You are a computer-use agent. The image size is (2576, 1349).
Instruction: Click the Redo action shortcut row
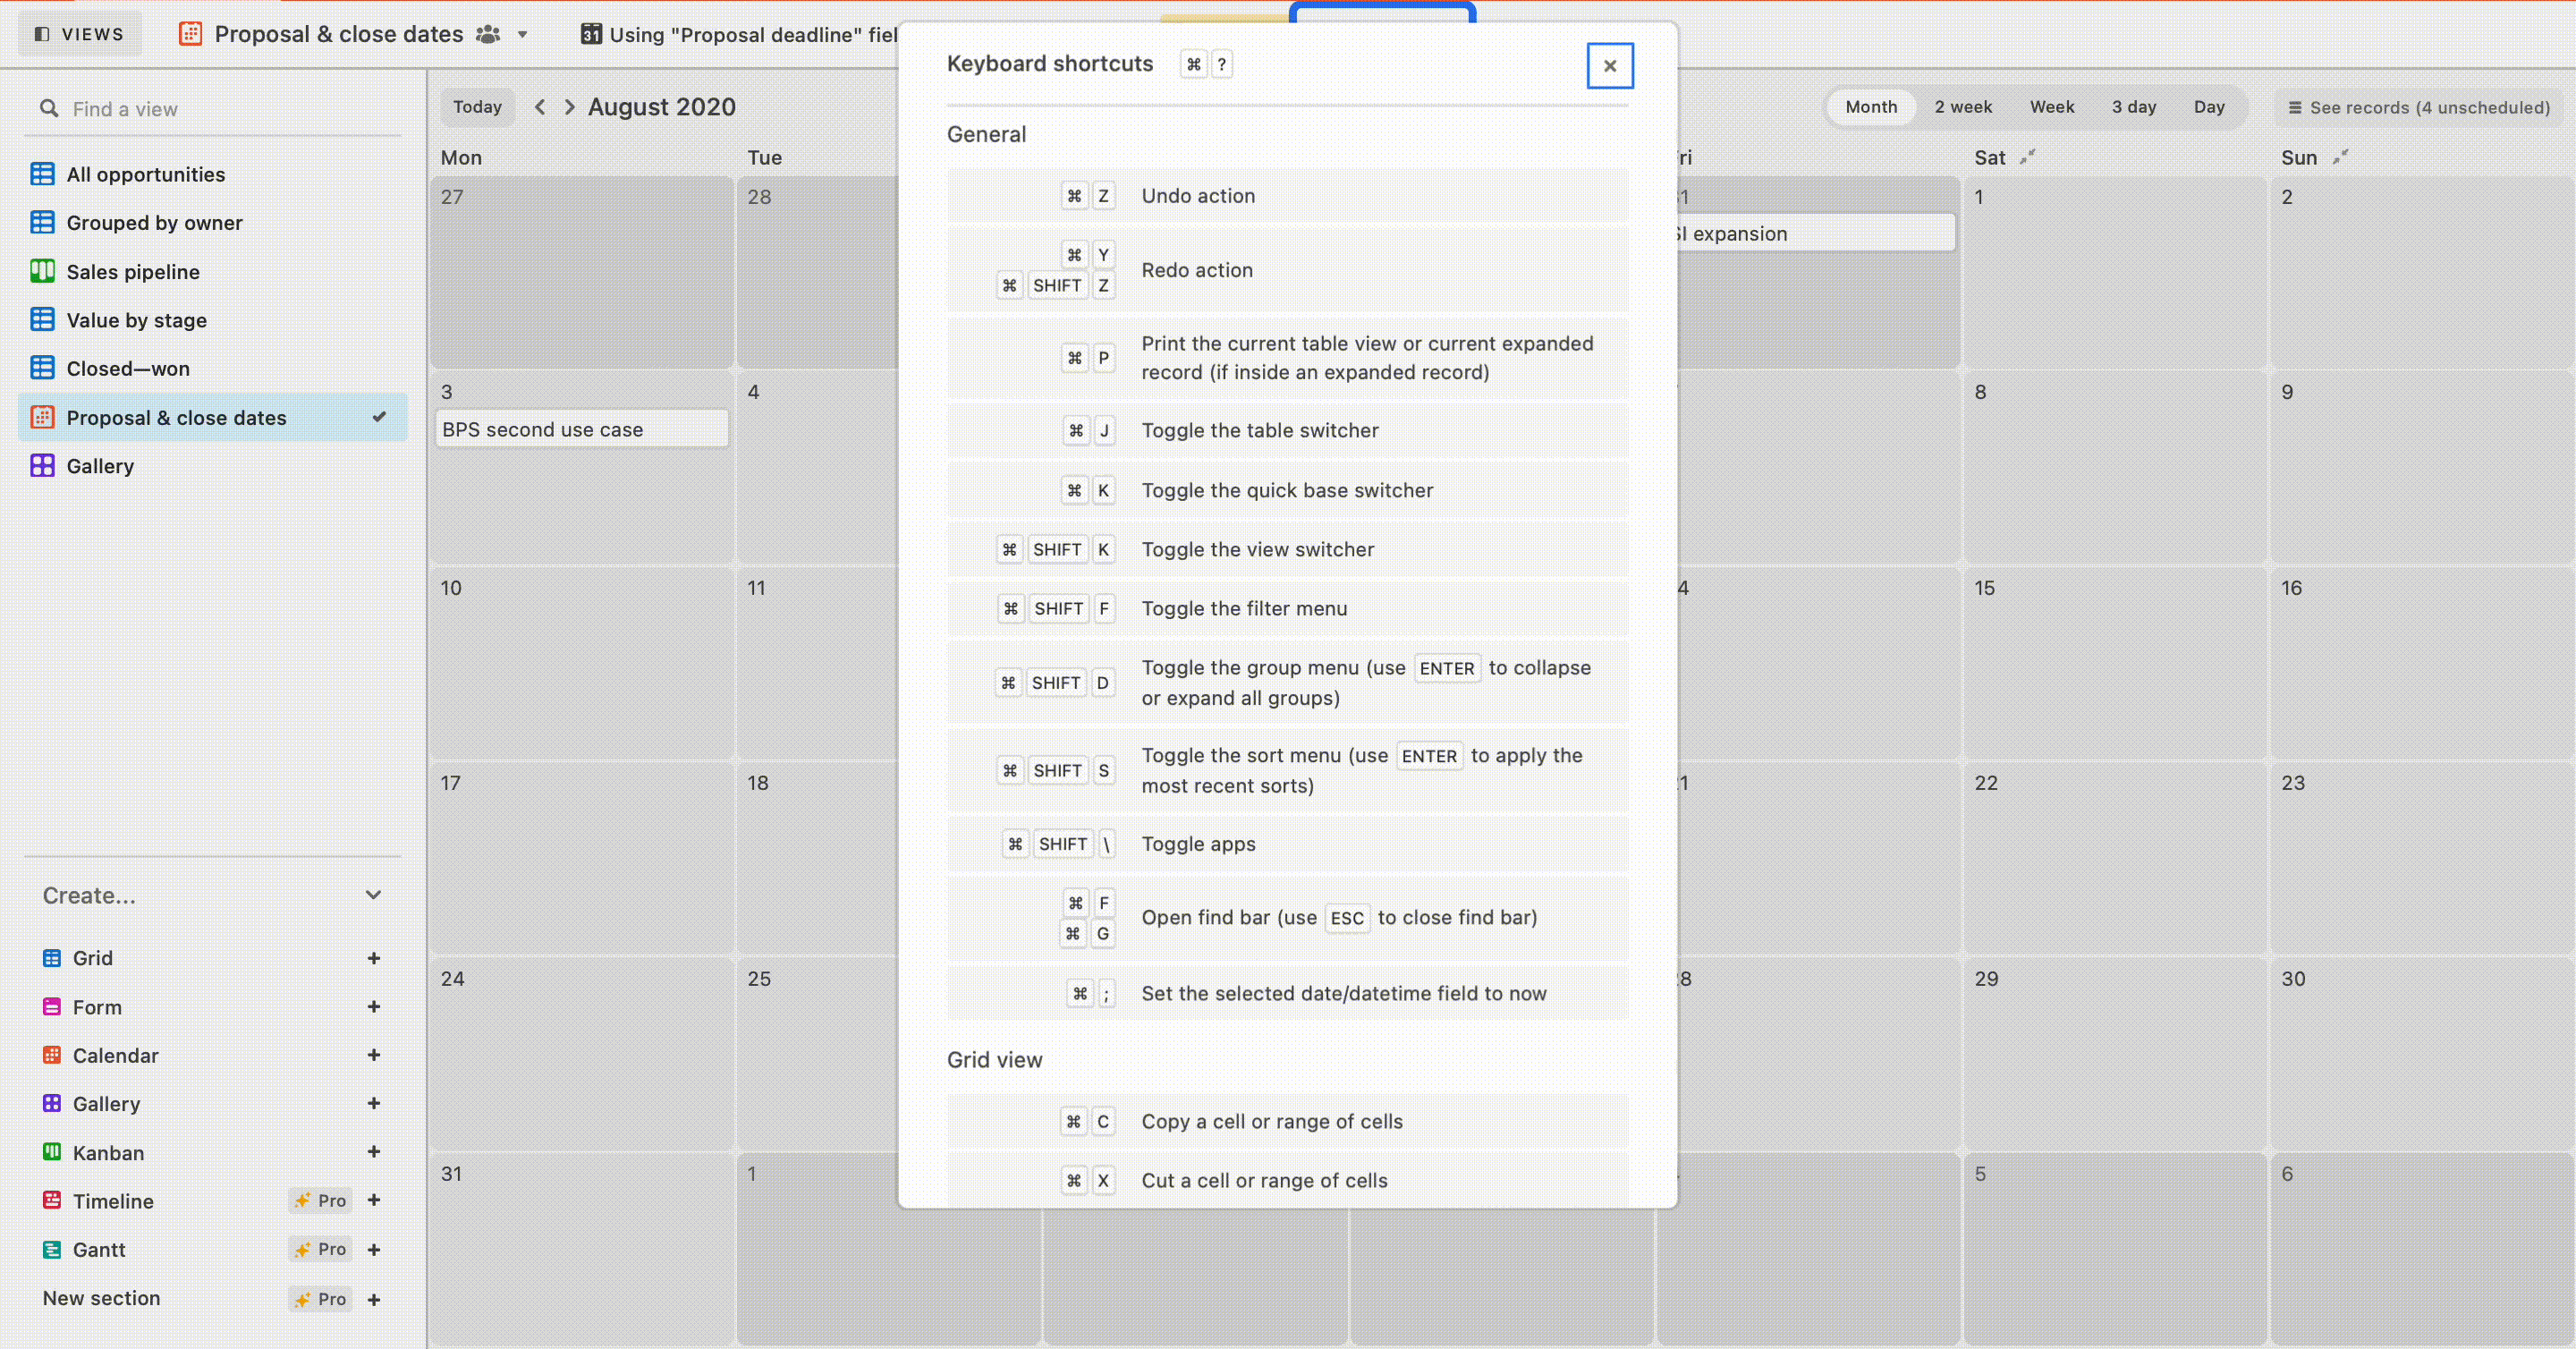tap(1287, 270)
